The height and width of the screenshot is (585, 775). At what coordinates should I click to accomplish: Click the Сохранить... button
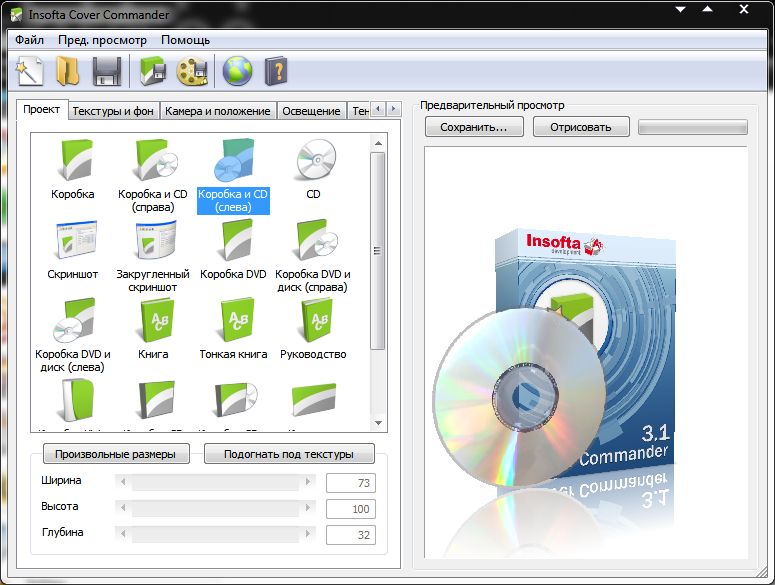tap(474, 127)
